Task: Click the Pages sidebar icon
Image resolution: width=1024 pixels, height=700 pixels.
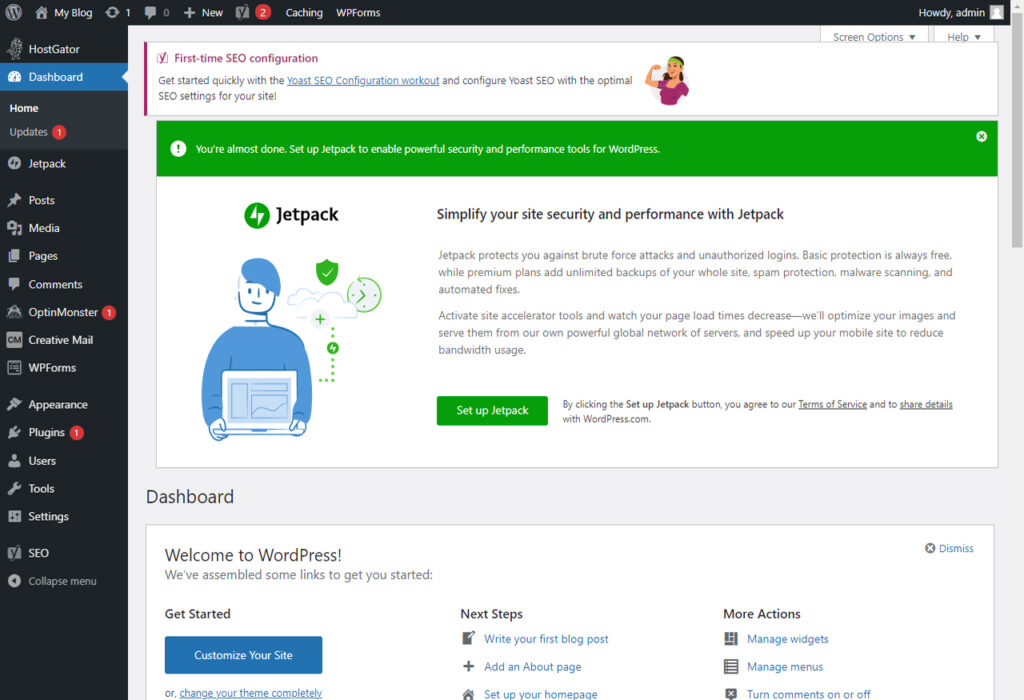Action: pyautogui.click(x=14, y=256)
